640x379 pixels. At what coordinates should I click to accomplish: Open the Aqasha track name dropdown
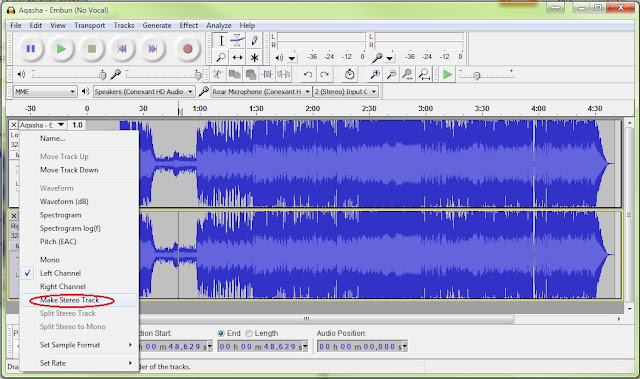coord(42,125)
